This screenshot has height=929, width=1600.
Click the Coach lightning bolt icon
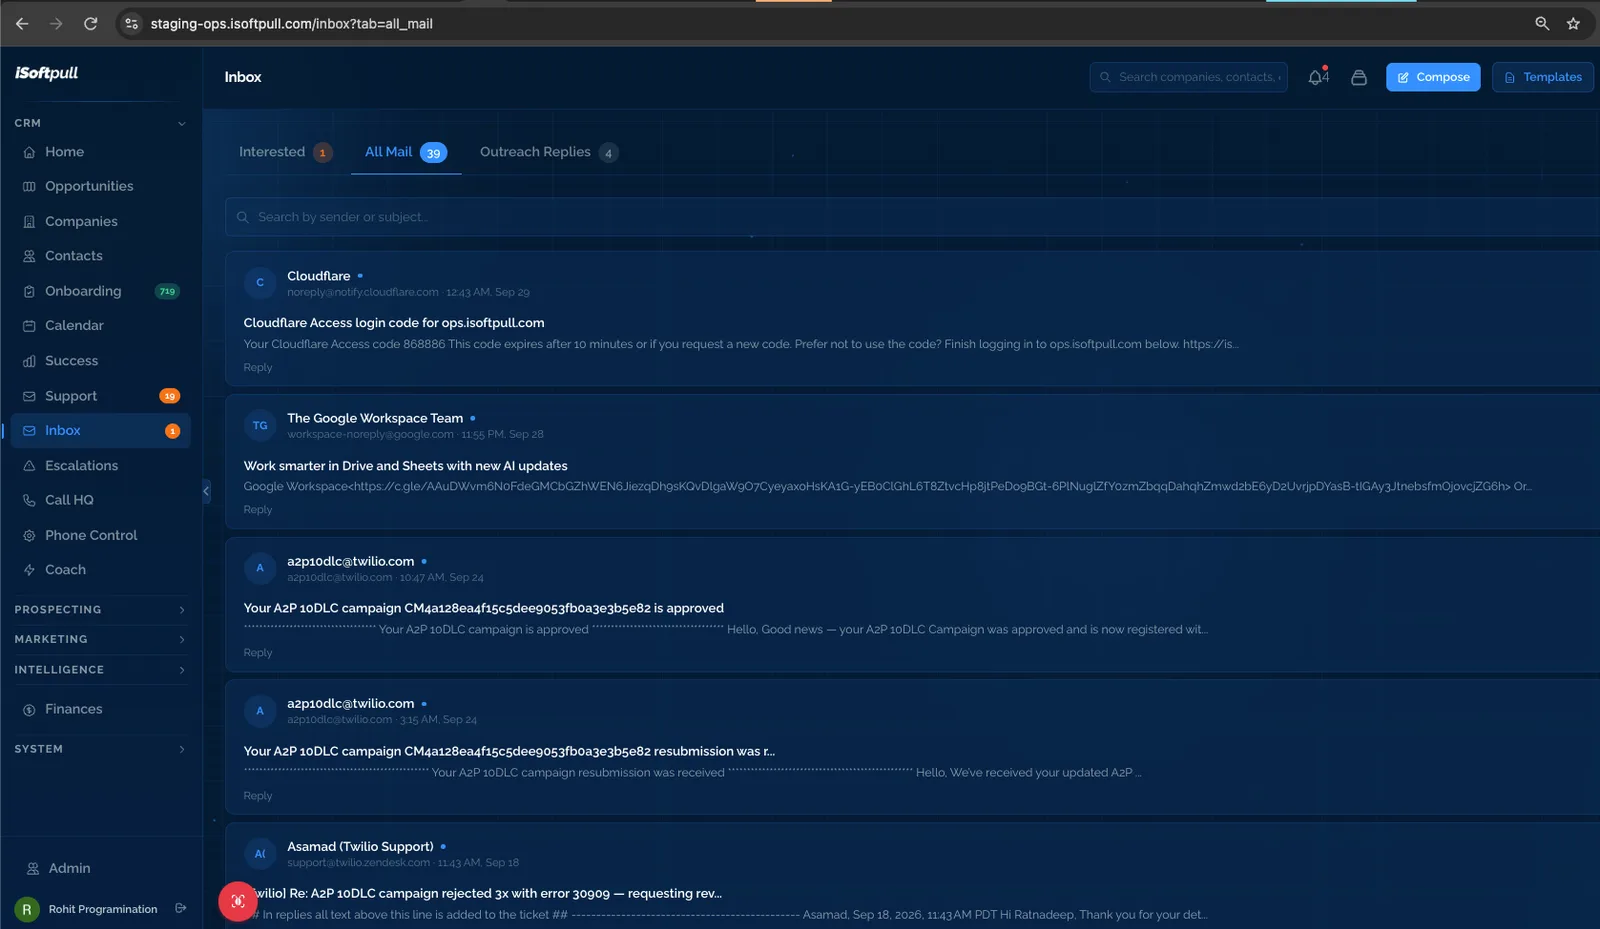coord(29,570)
